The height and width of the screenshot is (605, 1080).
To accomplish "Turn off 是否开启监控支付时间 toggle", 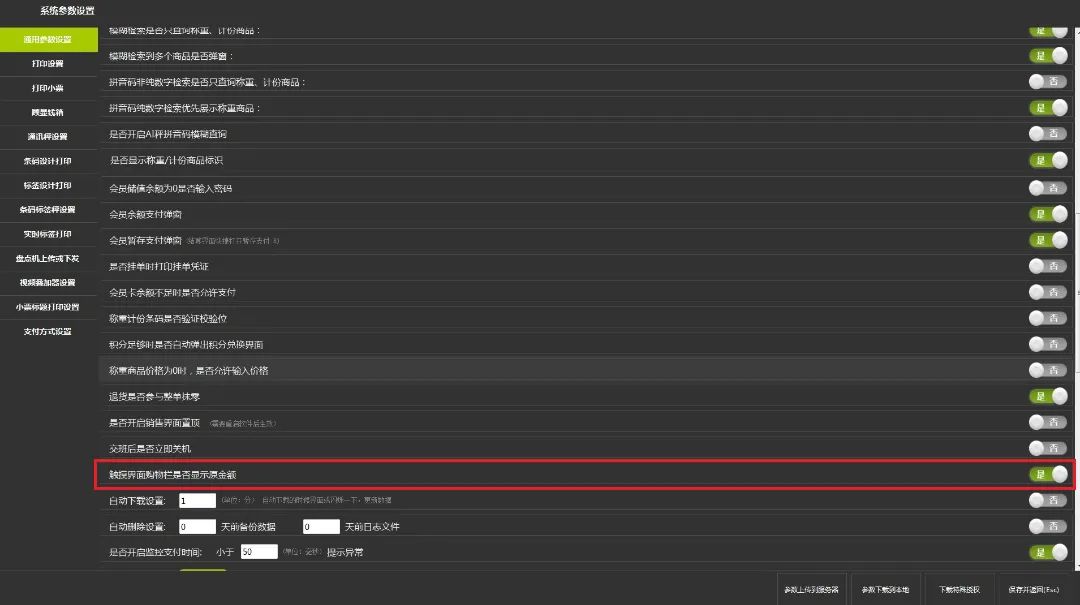I will 1048,552.
